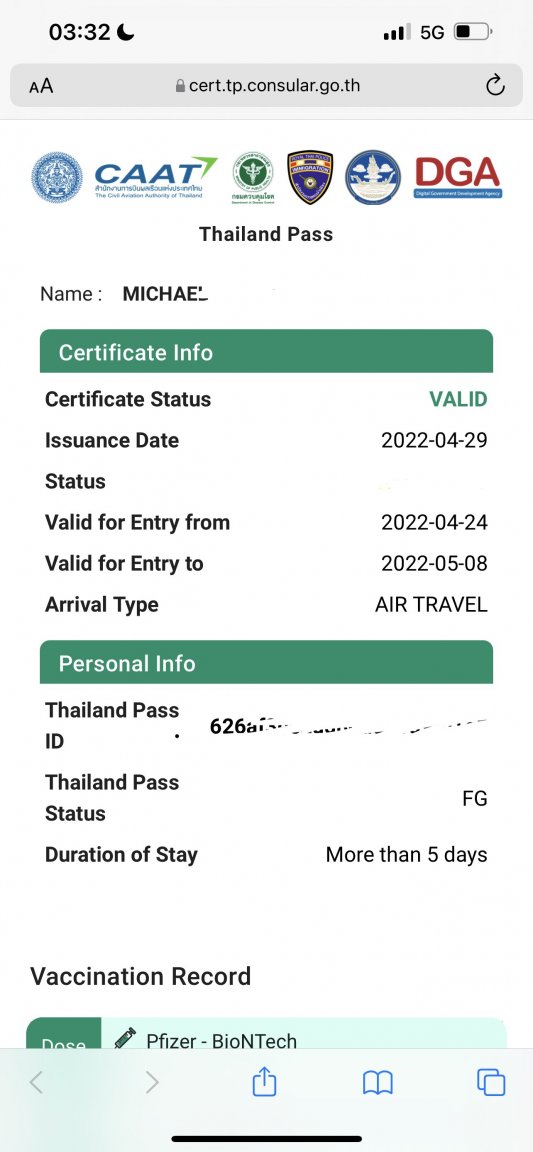
Task: Select the Pfizer - BioNTech dose entry
Action: click(266, 1033)
